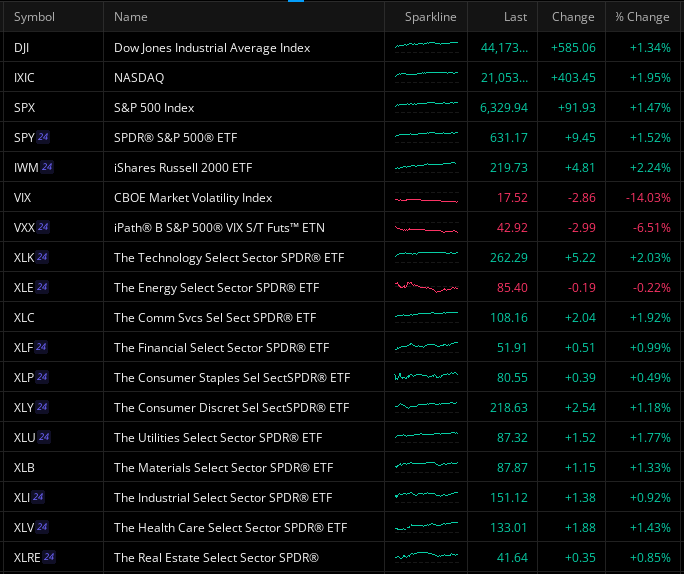Viewport: 684px width, 574px height.
Task: Select the IXIC symbol
Action: (x=24, y=78)
